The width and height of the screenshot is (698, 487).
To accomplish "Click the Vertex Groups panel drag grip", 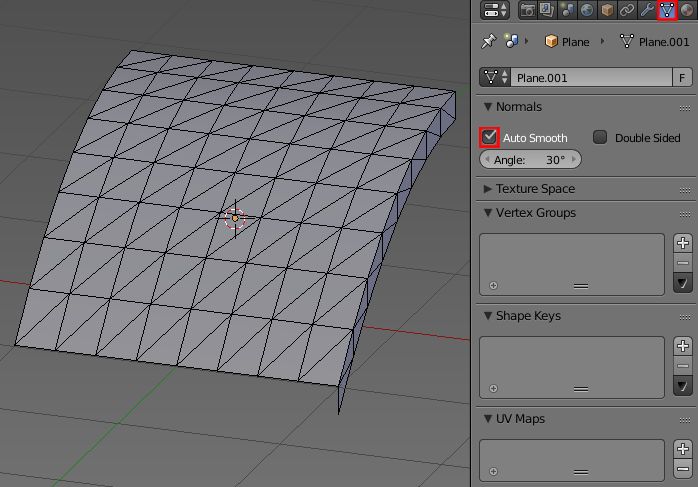I will pyautogui.click(x=685, y=215).
